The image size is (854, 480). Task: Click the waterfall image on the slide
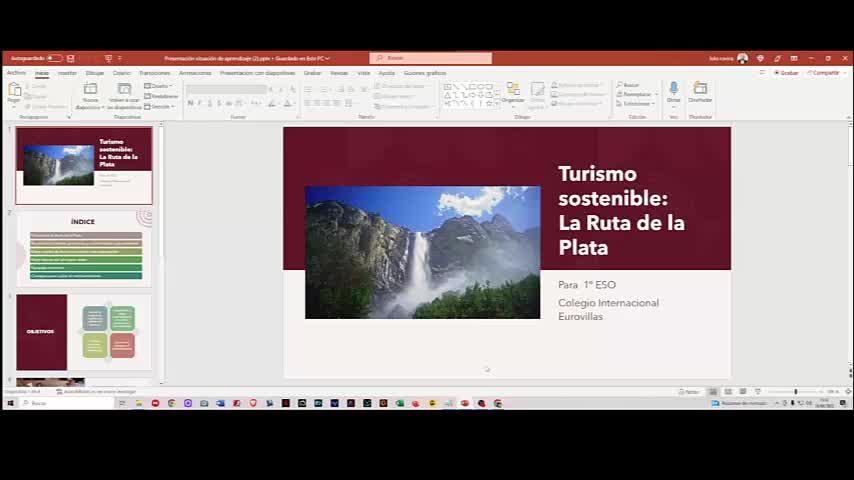tap(423, 252)
